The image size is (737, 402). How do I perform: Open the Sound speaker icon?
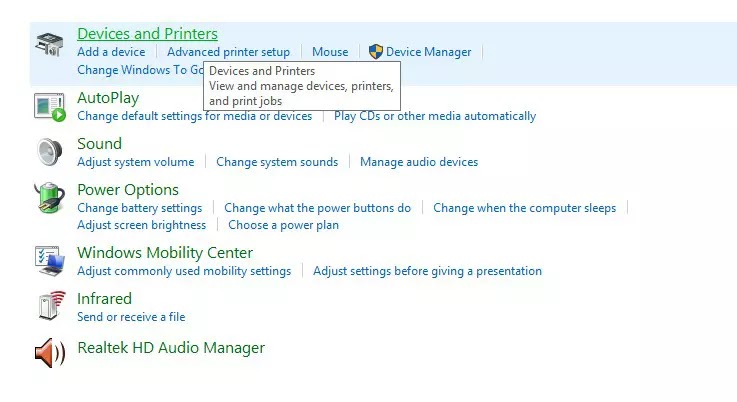tap(49, 152)
